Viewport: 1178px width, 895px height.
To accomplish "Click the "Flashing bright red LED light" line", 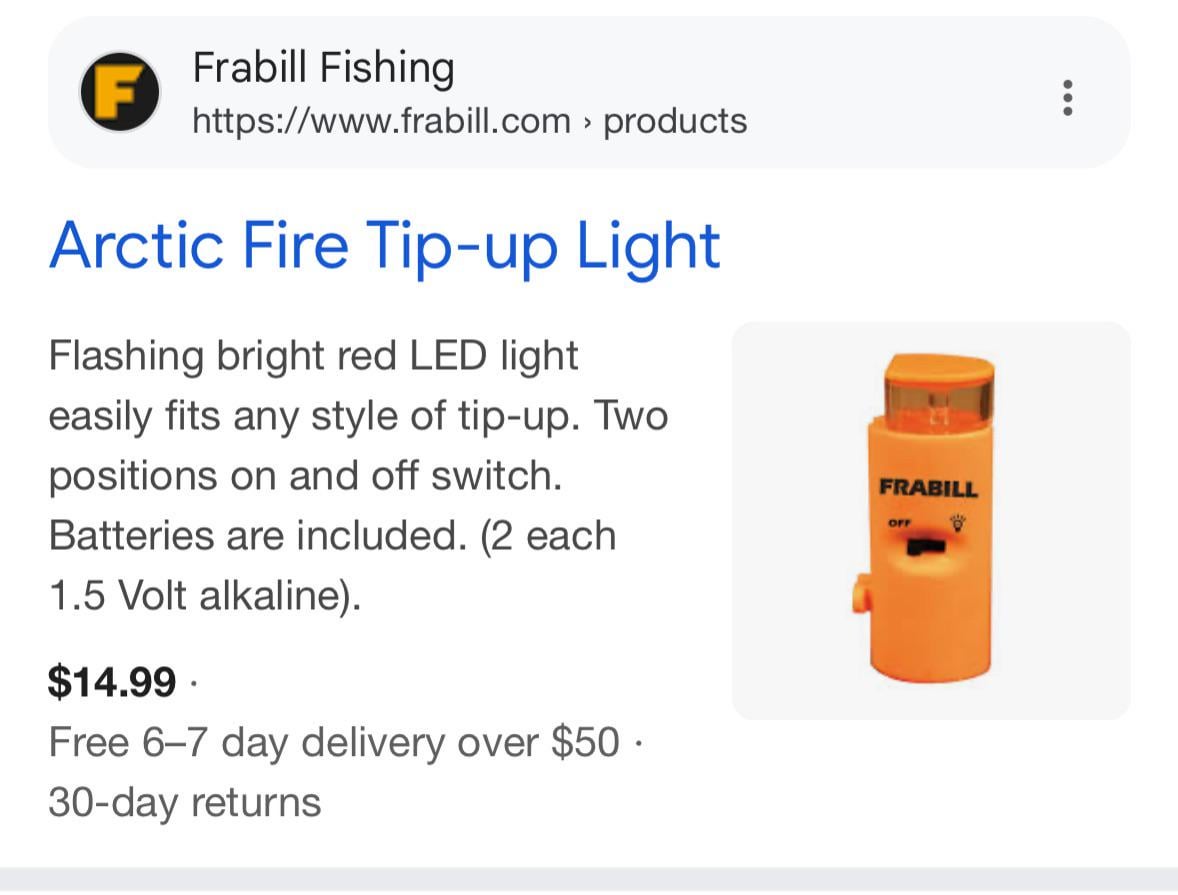I will (313, 356).
